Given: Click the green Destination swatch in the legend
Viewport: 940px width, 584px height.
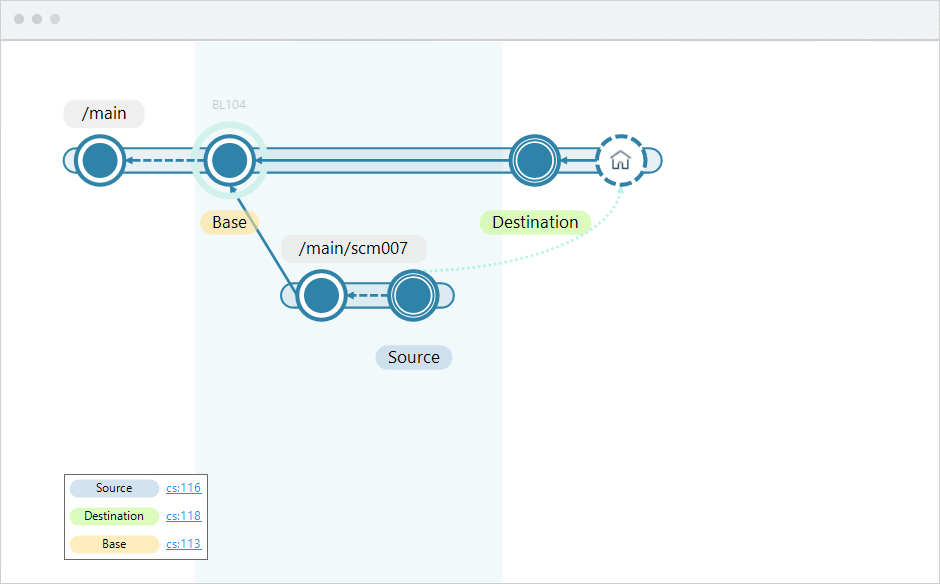Looking at the screenshot, I should point(114,516).
